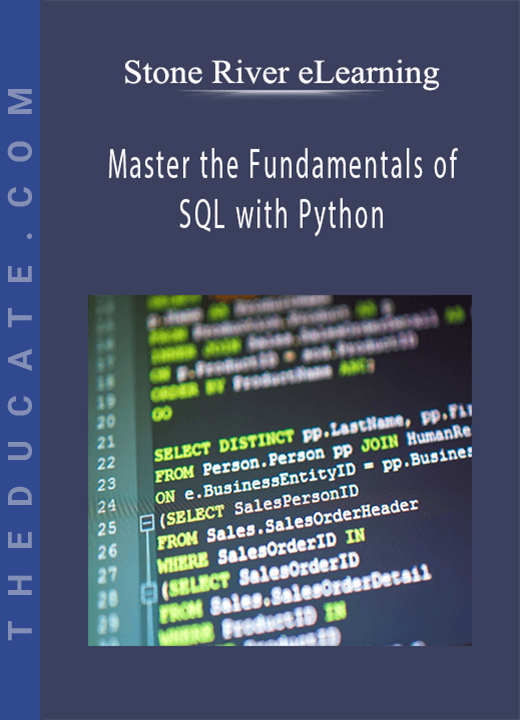Screen dimensions: 520x720
Task: Click the 'FROM Sales.SalesOrderHeader' code line
Action: 288,524
